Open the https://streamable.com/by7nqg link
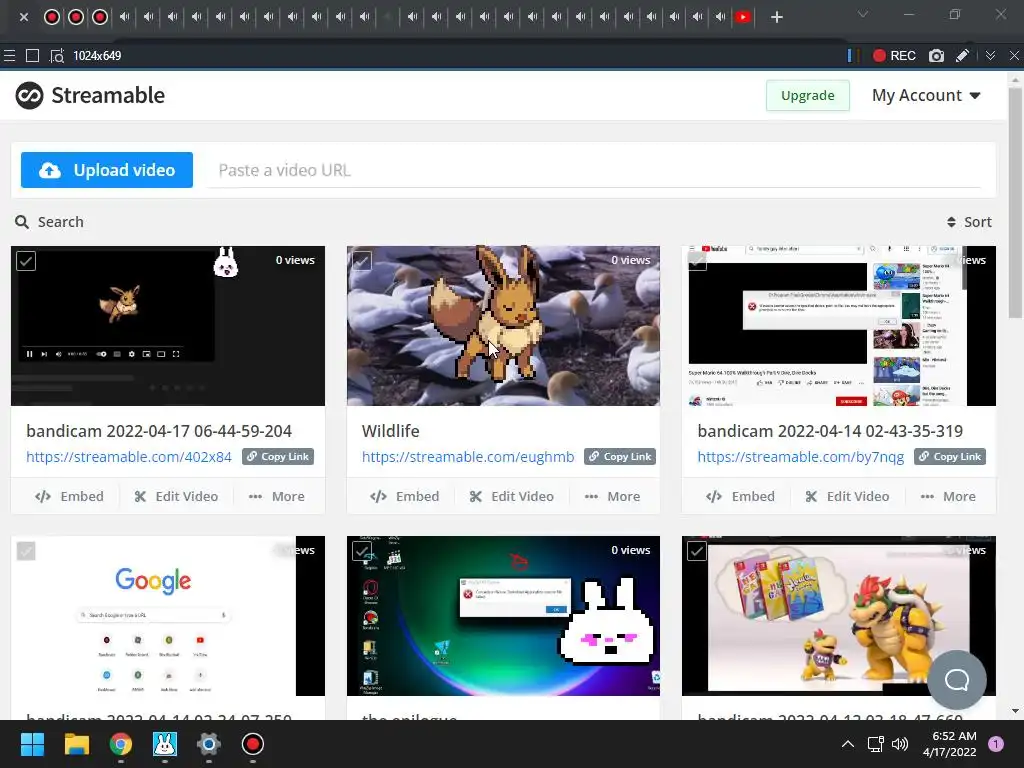Screen dimensions: 1024x768 coord(801,456)
